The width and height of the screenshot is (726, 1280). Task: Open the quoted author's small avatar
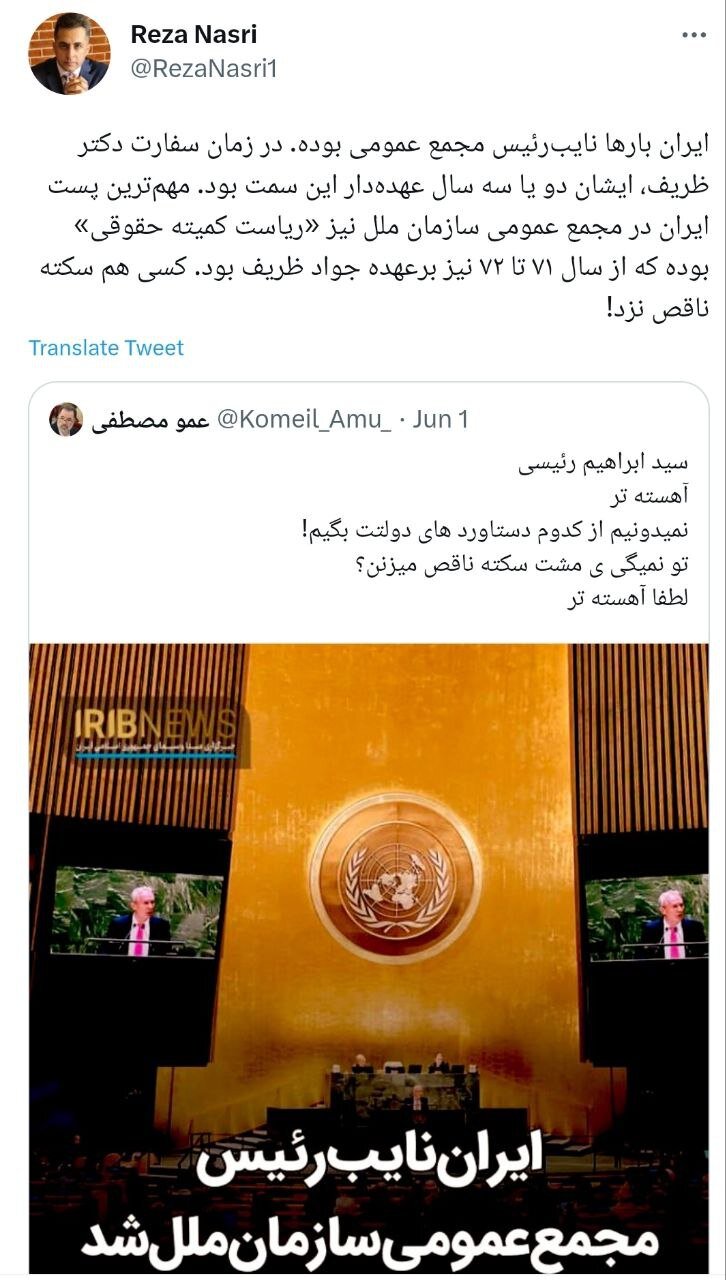point(66,419)
